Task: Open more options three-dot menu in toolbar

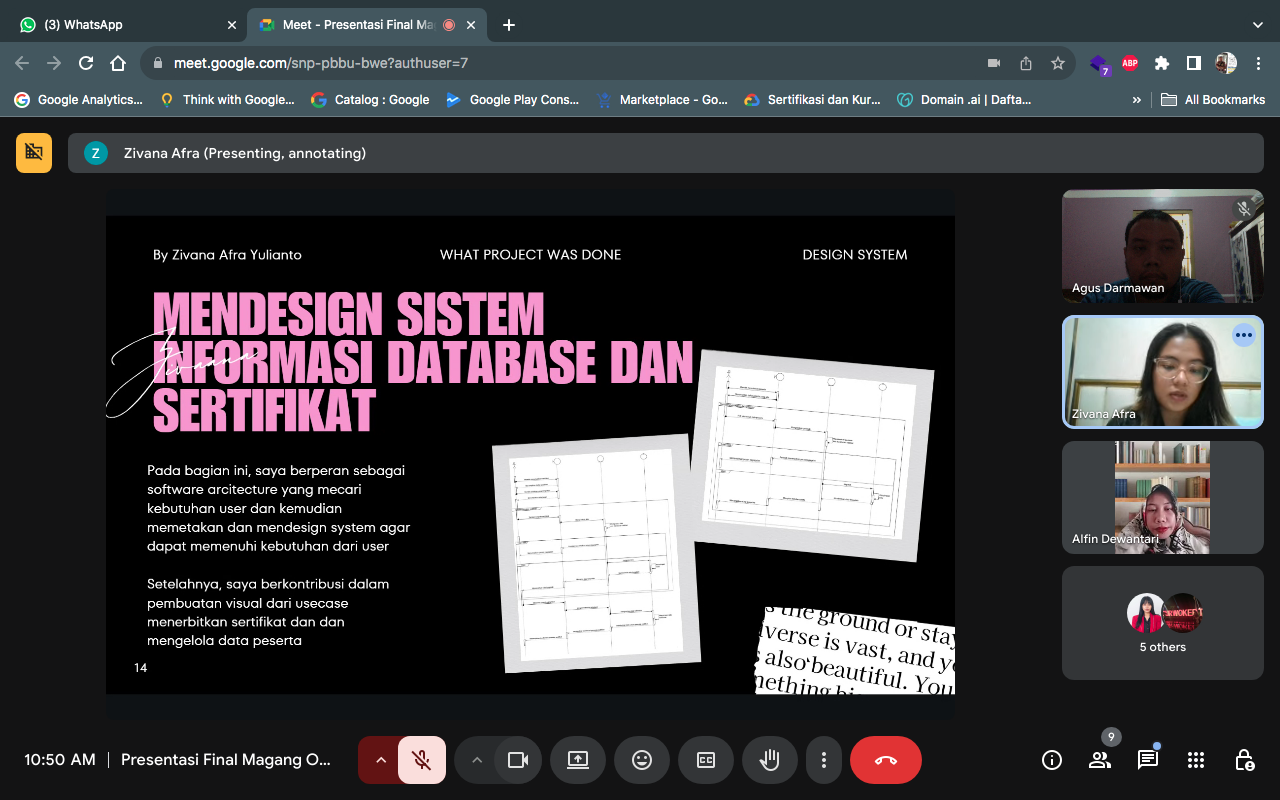Action: [823, 760]
